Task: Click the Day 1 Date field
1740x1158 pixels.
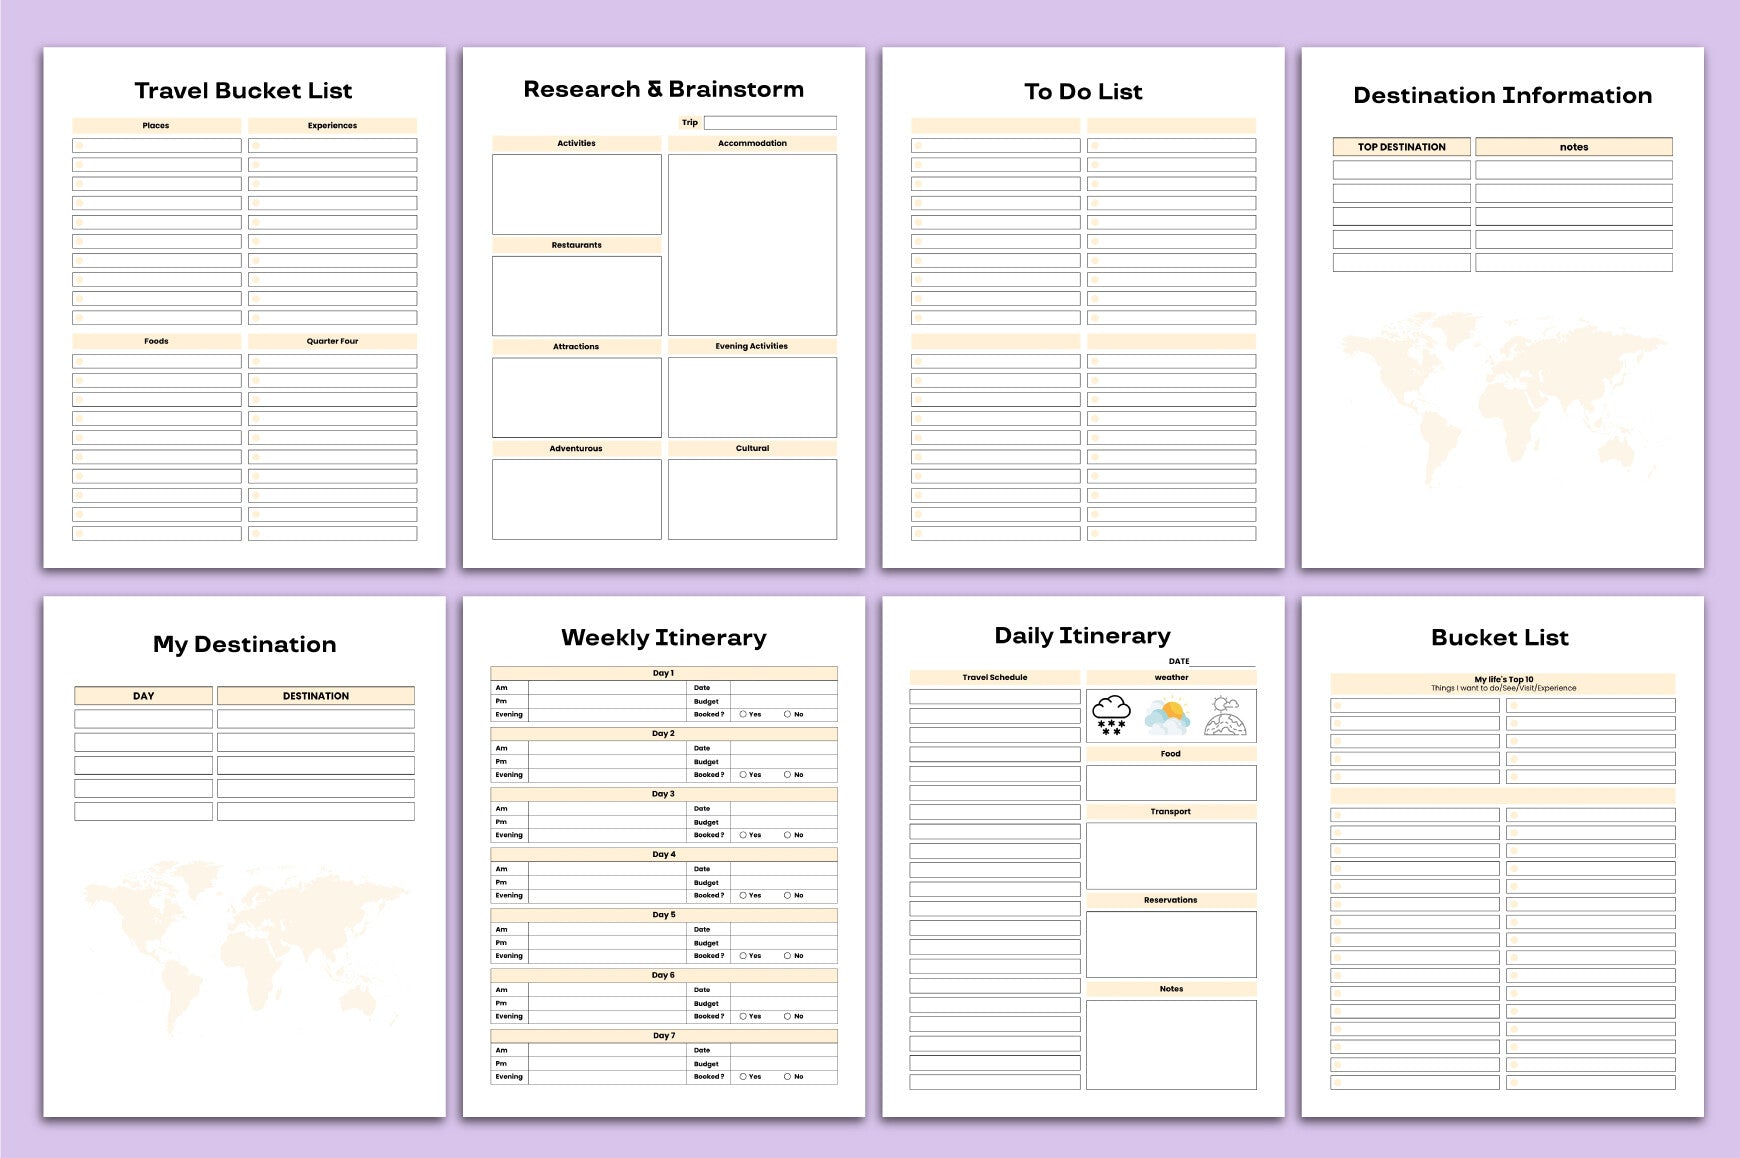Action: [784, 688]
